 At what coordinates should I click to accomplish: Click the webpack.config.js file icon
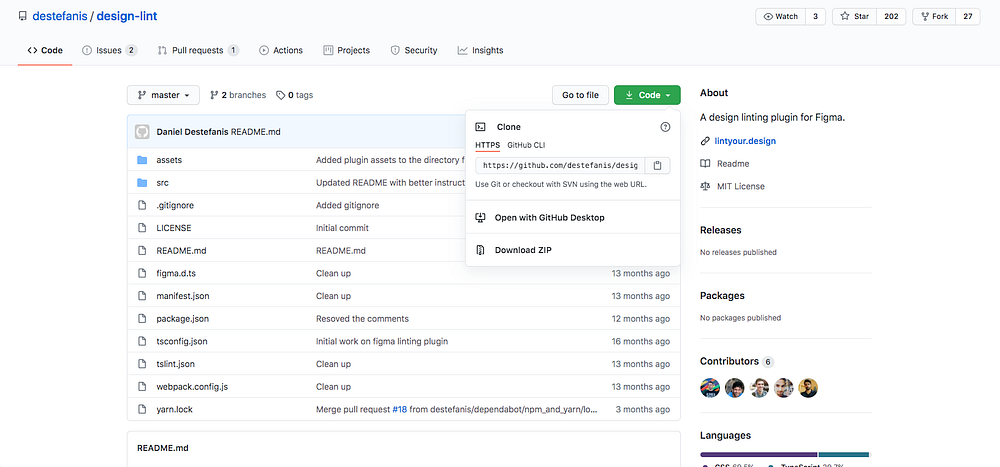(142, 387)
